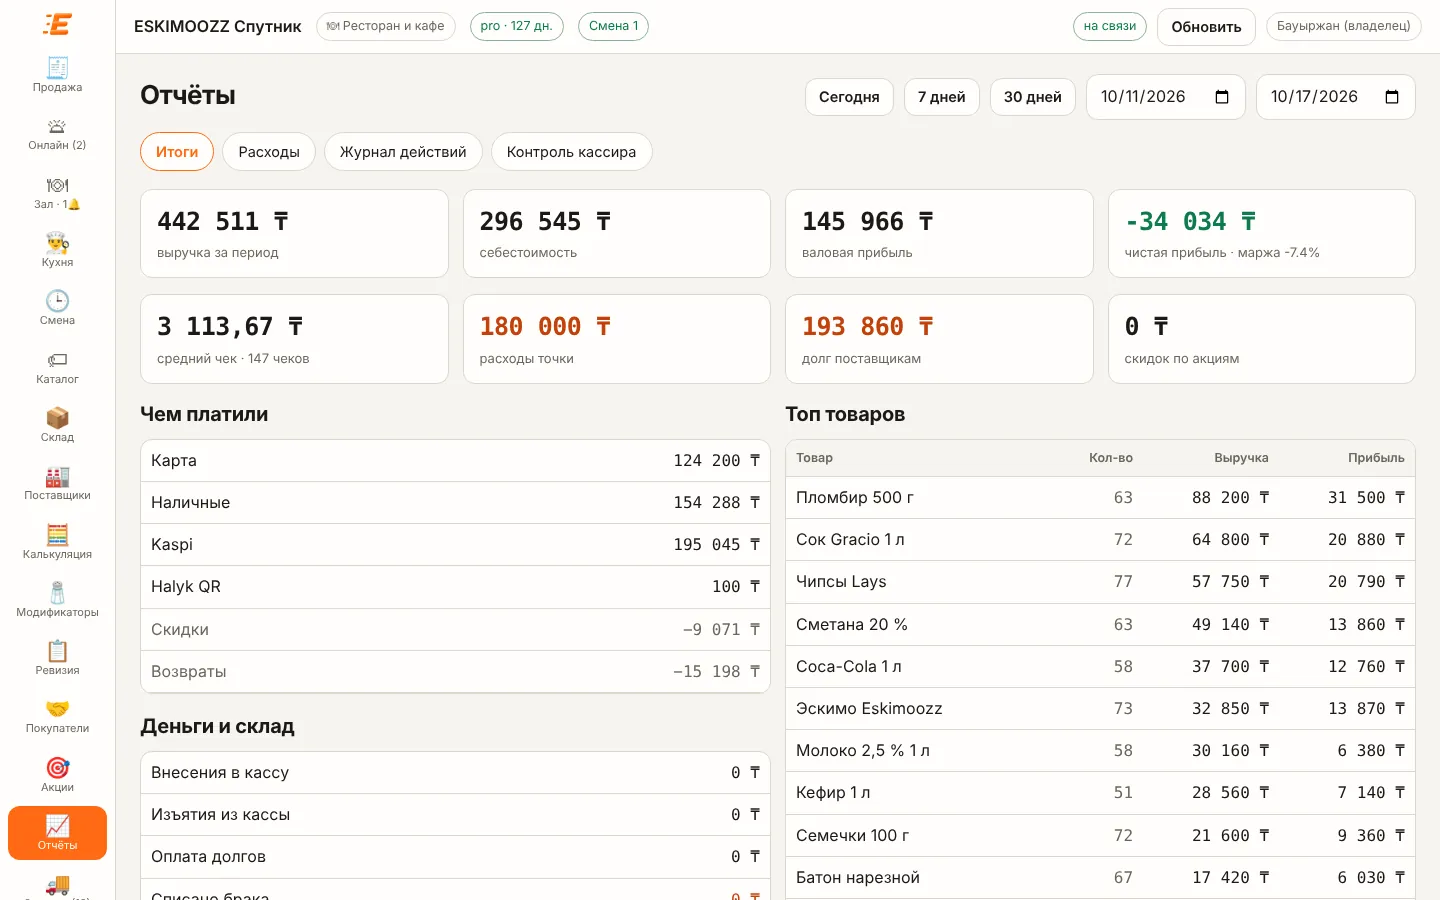This screenshot has height=900, width=1440.
Task: Click the 442 511 ₸ выручка card
Action: pyautogui.click(x=294, y=233)
